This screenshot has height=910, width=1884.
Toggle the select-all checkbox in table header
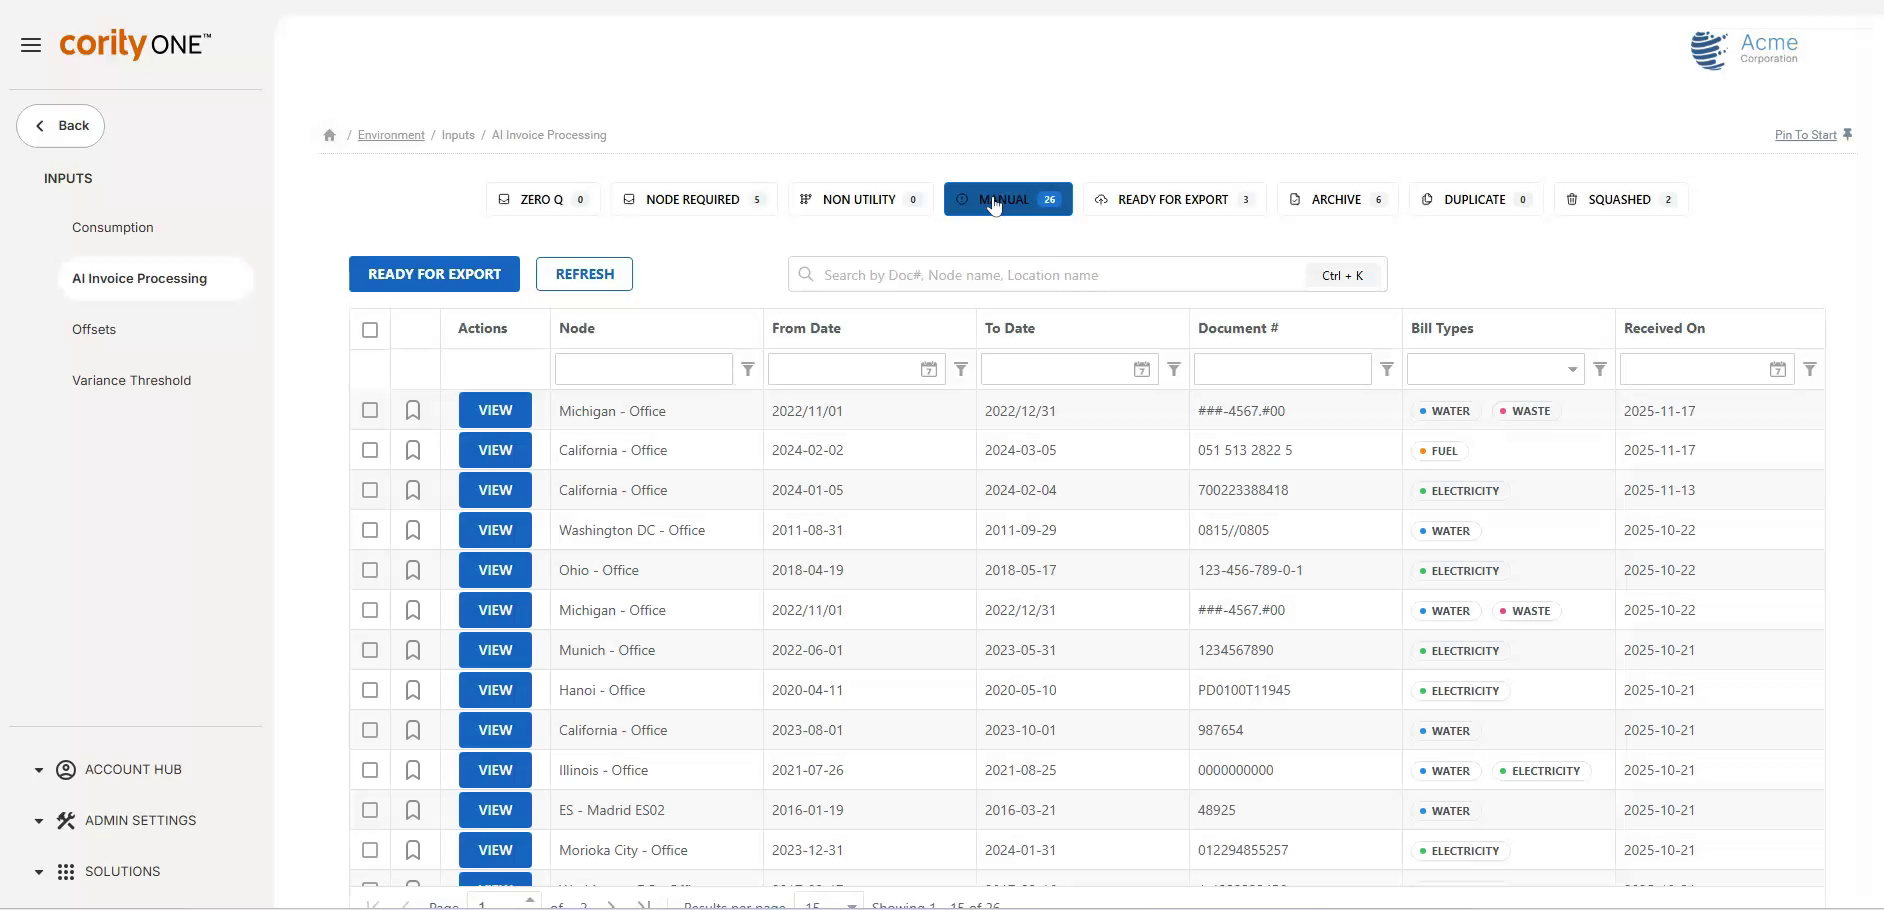tap(369, 329)
